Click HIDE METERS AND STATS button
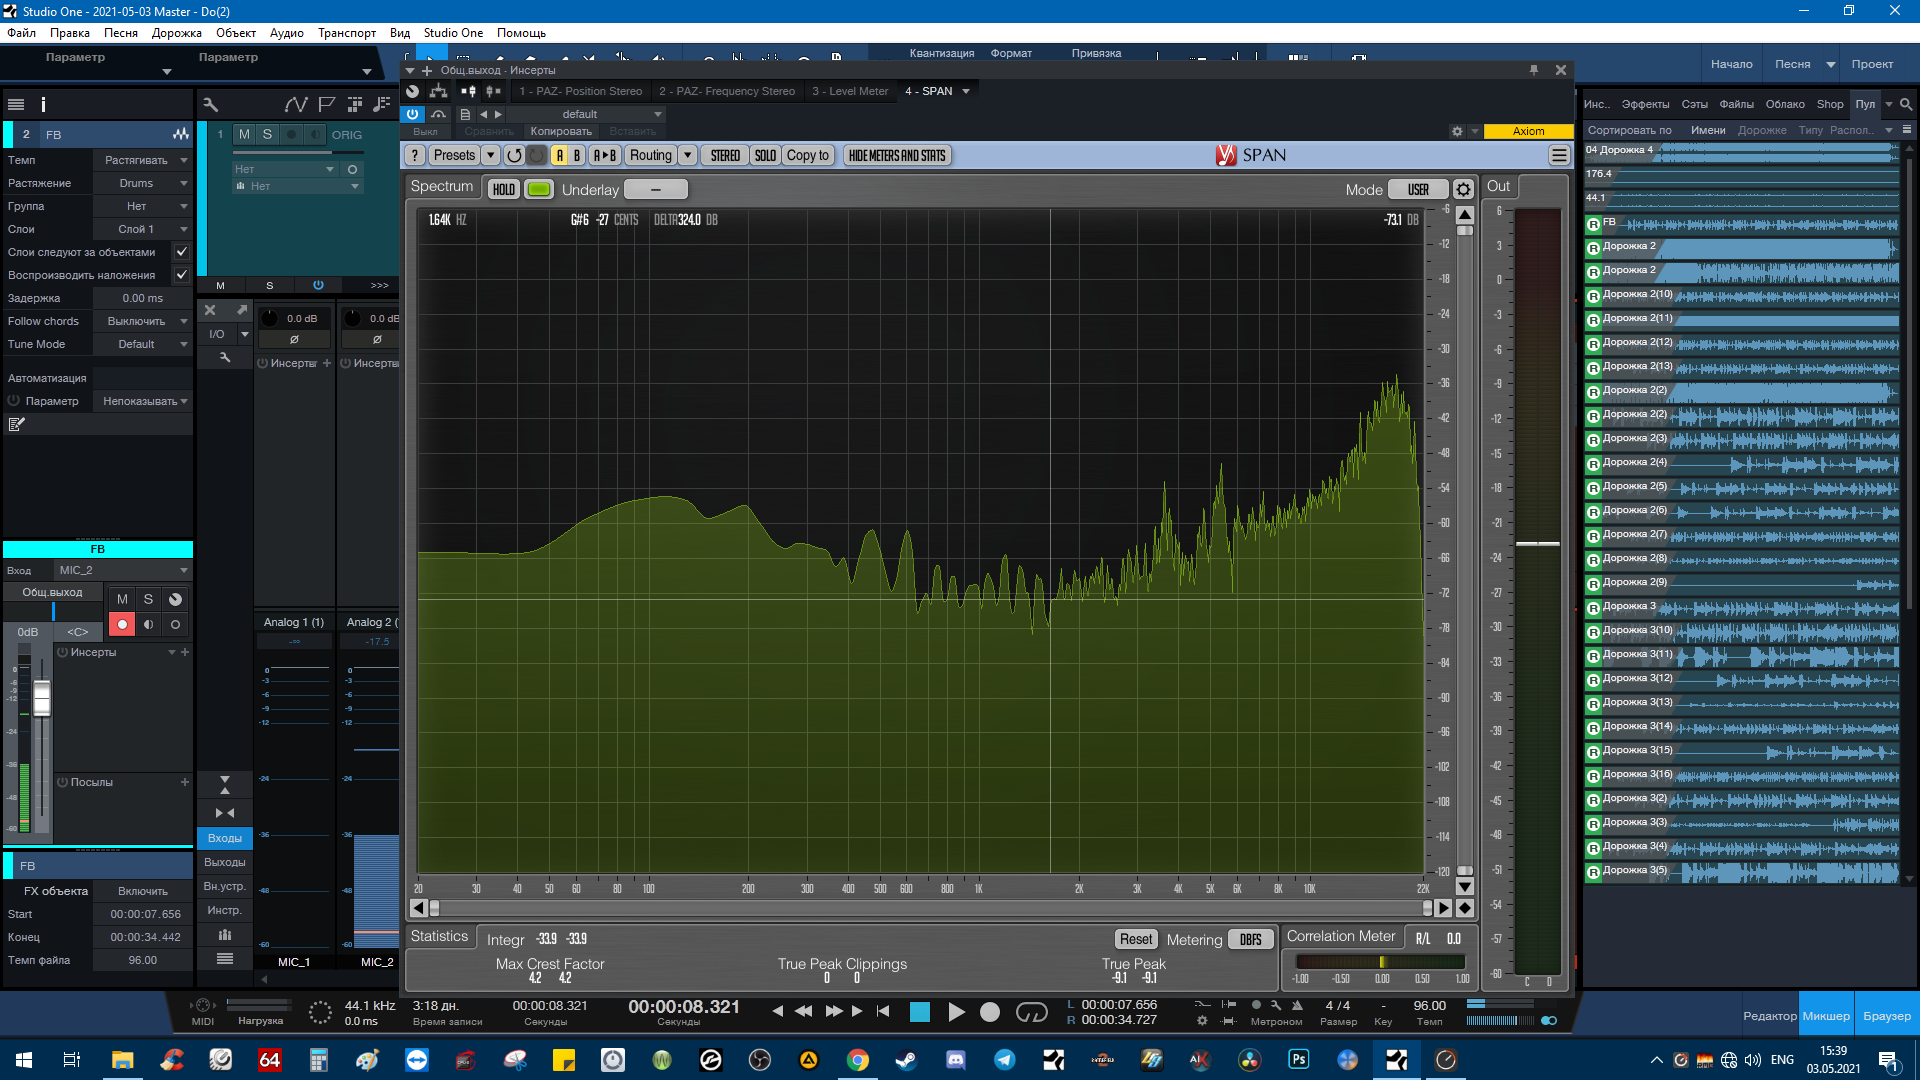The image size is (1920, 1080). point(896,156)
